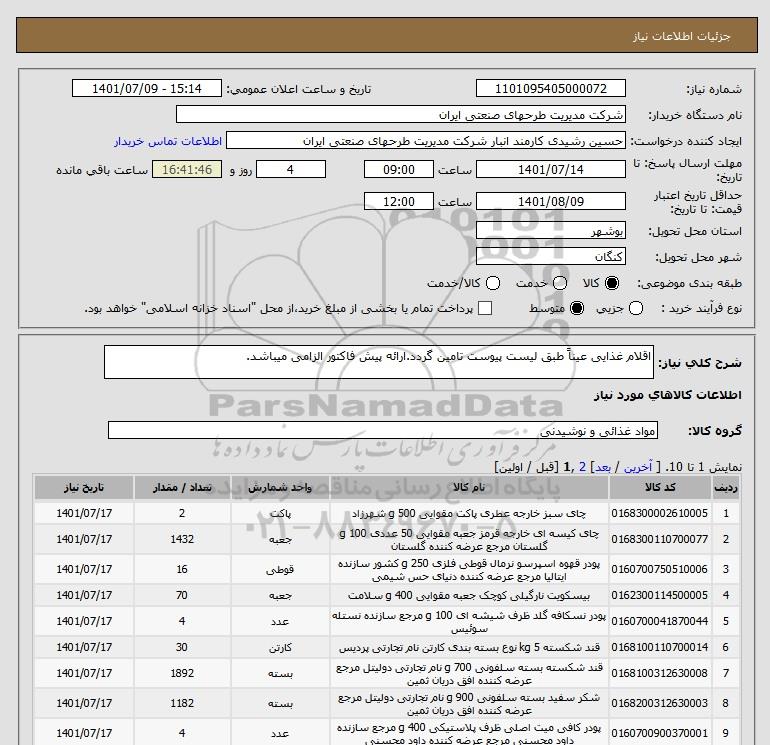The image size is (770, 745).
Task: Click the price validity date 1401/08/09
Action: coord(550,201)
